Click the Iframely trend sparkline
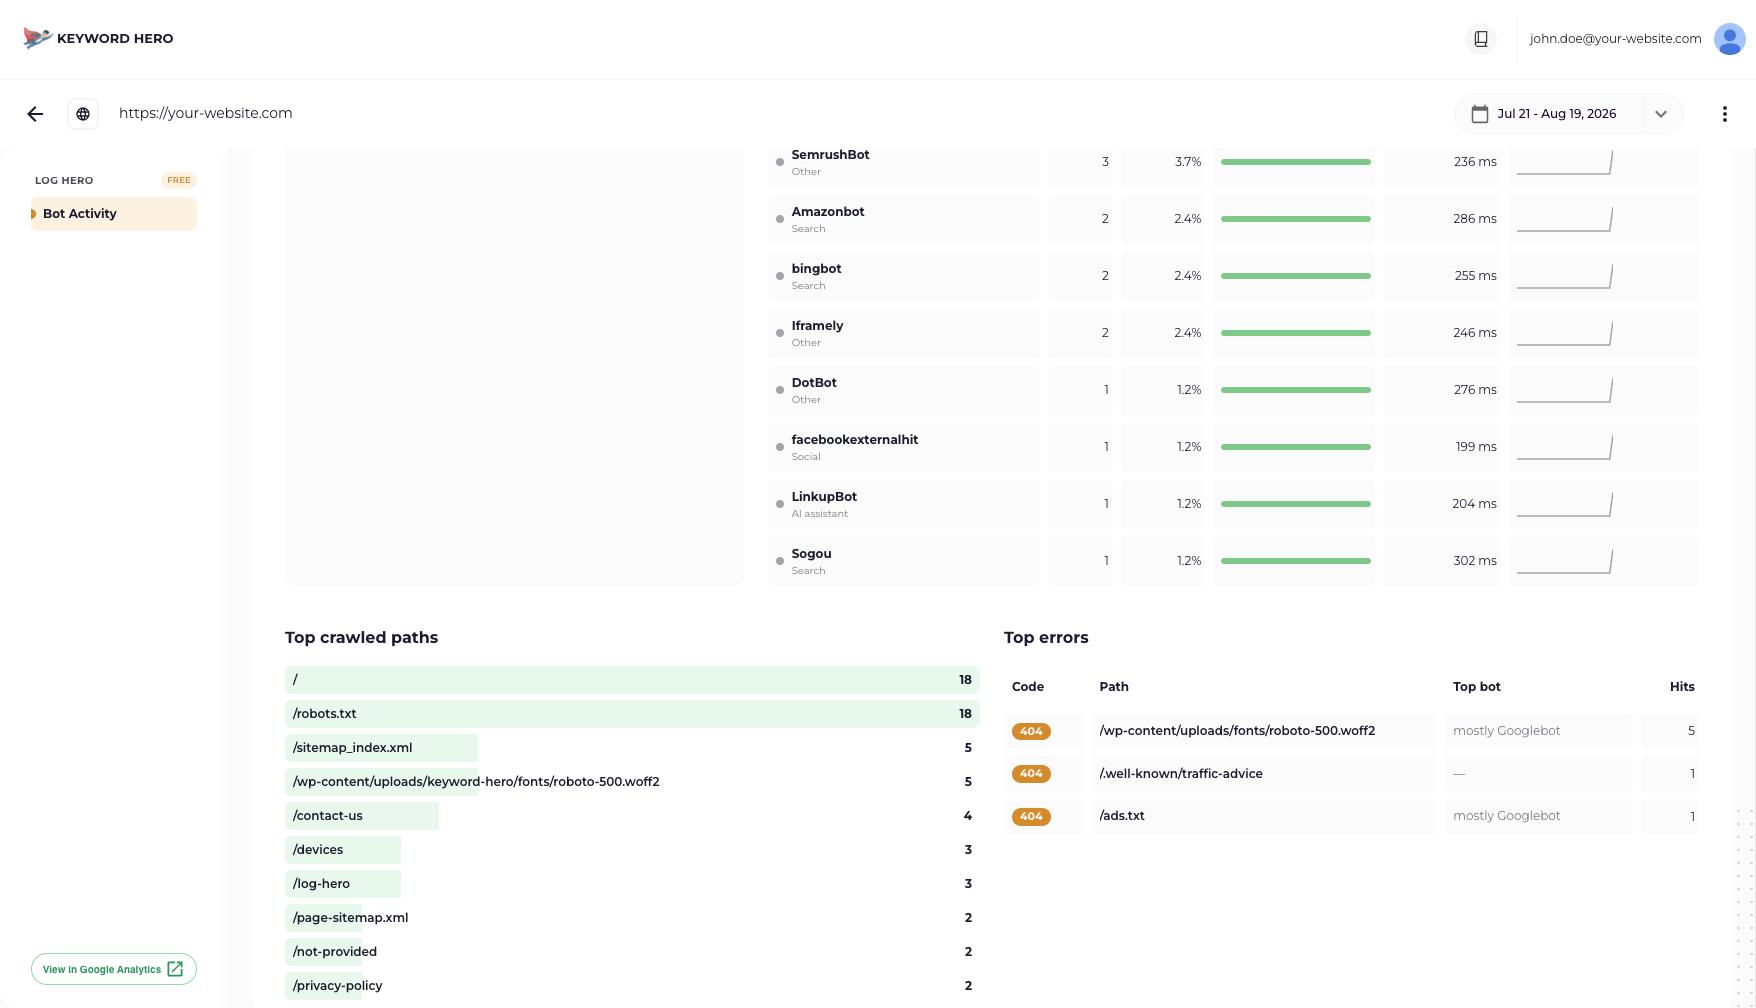The image size is (1756, 1008). (x=1564, y=333)
